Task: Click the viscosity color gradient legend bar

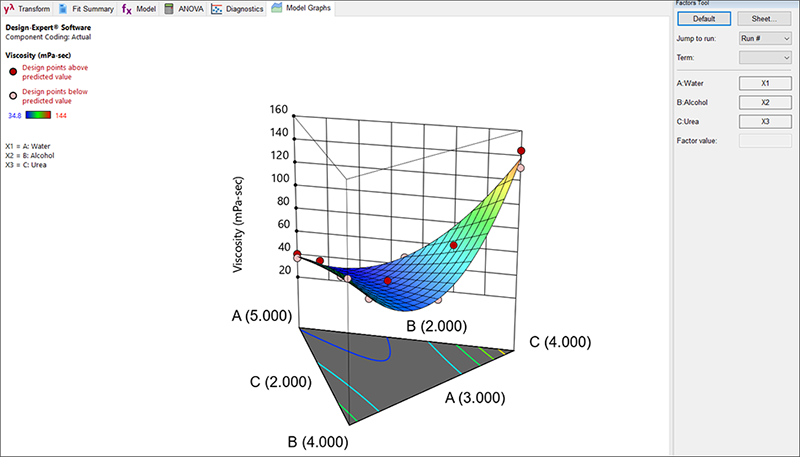Action: pyautogui.click(x=37, y=116)
